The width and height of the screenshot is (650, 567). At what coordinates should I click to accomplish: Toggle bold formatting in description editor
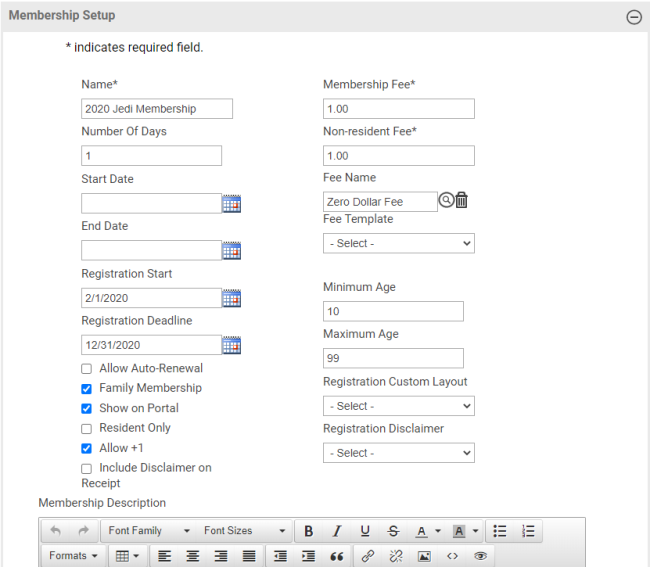point(309,531)
